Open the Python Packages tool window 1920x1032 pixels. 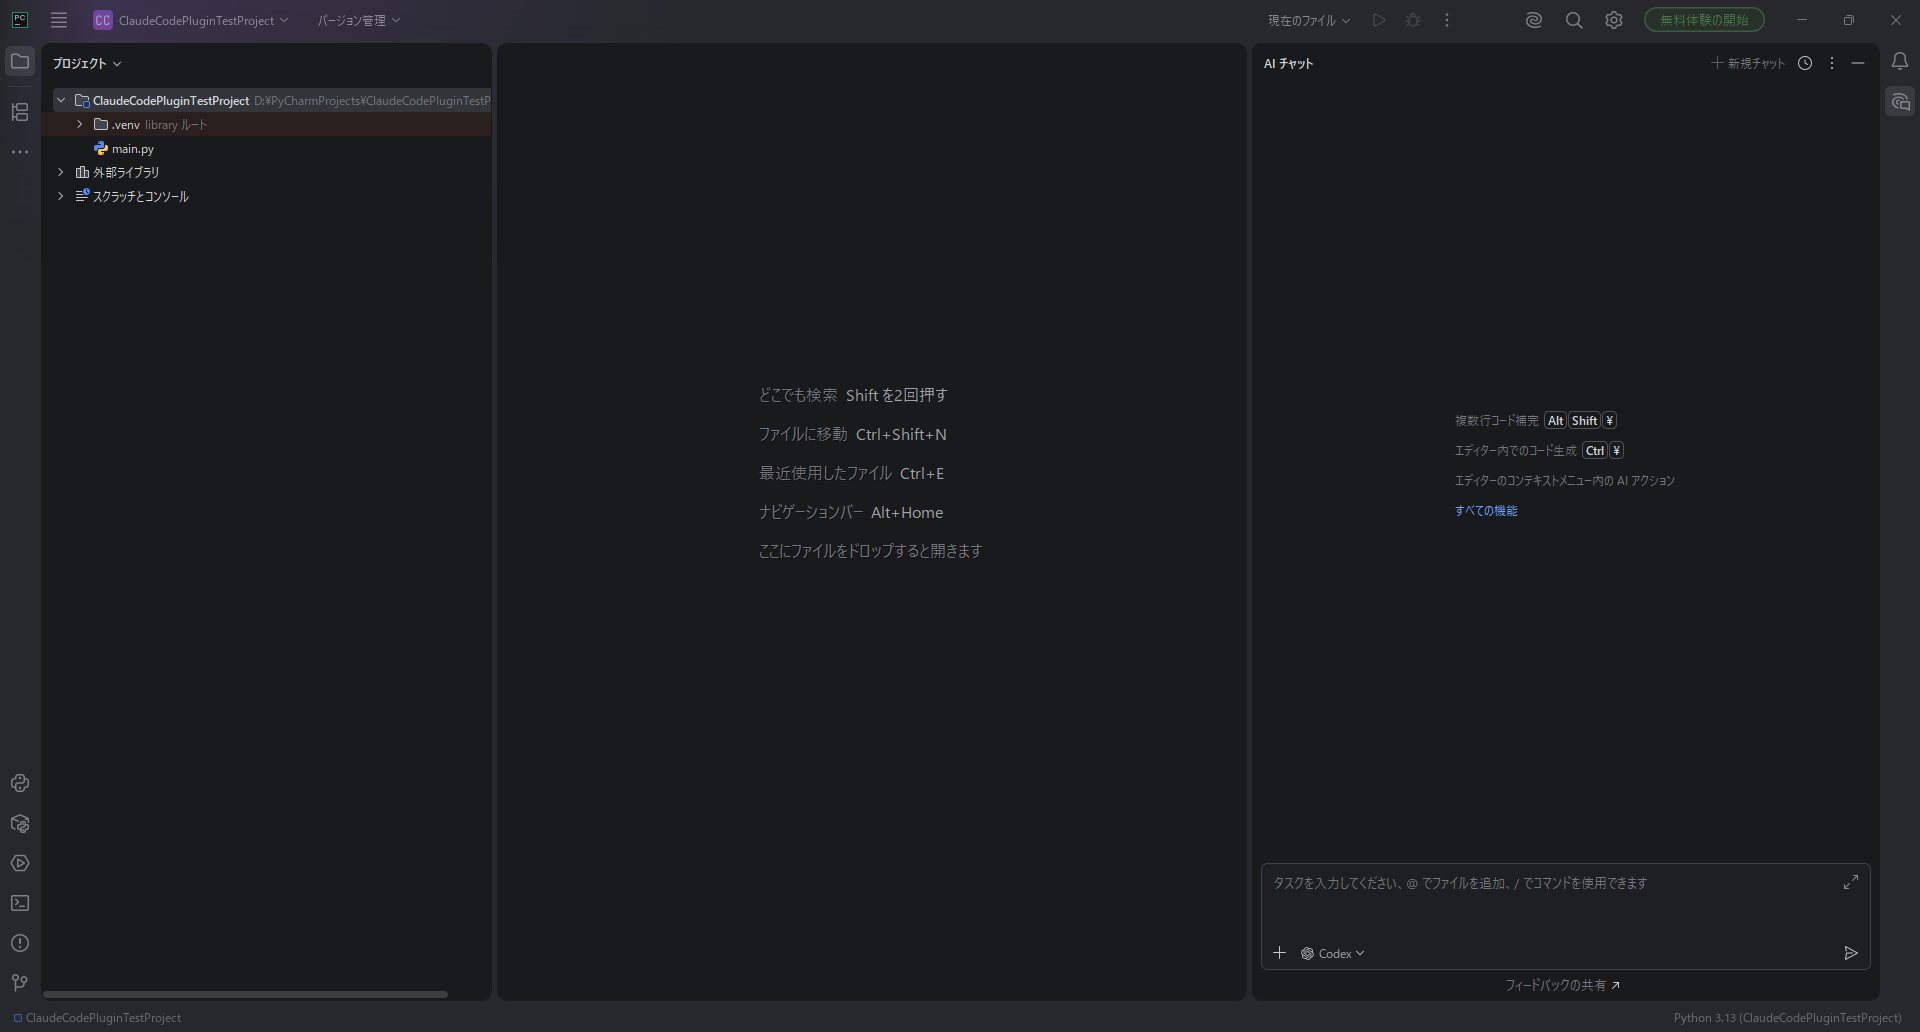click(x=20, y=824)
